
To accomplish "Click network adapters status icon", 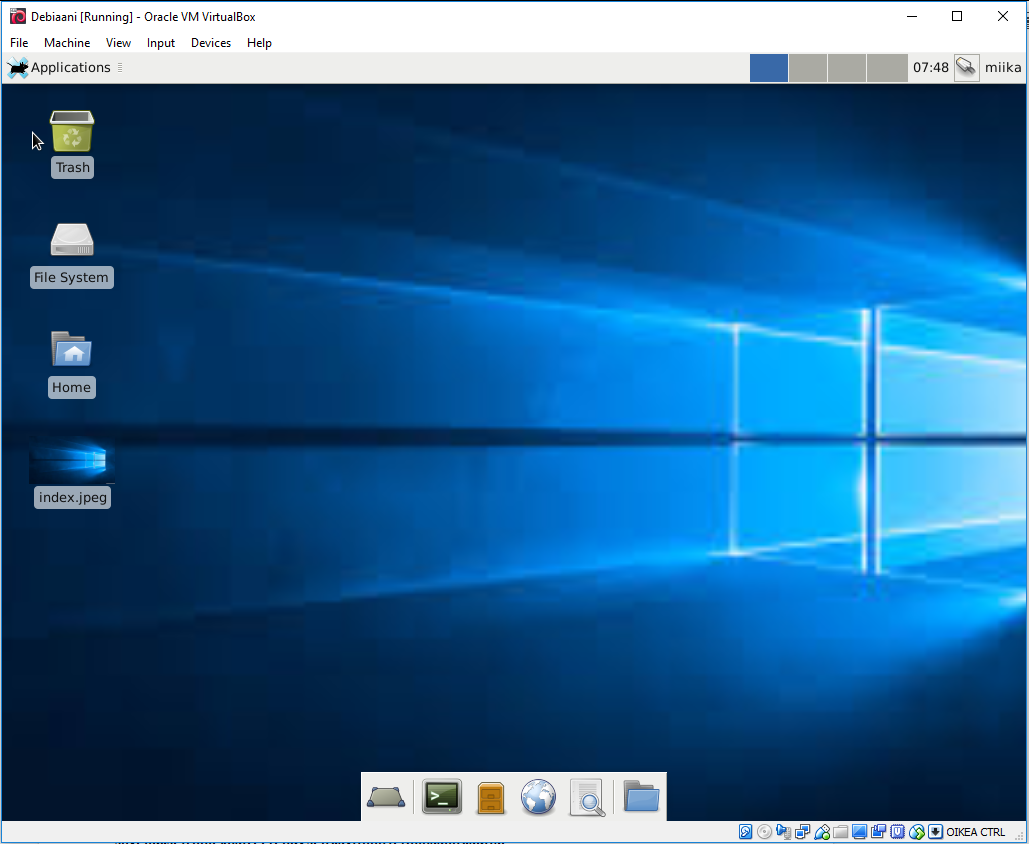I will pyautogui.click(x=802, y=832).
